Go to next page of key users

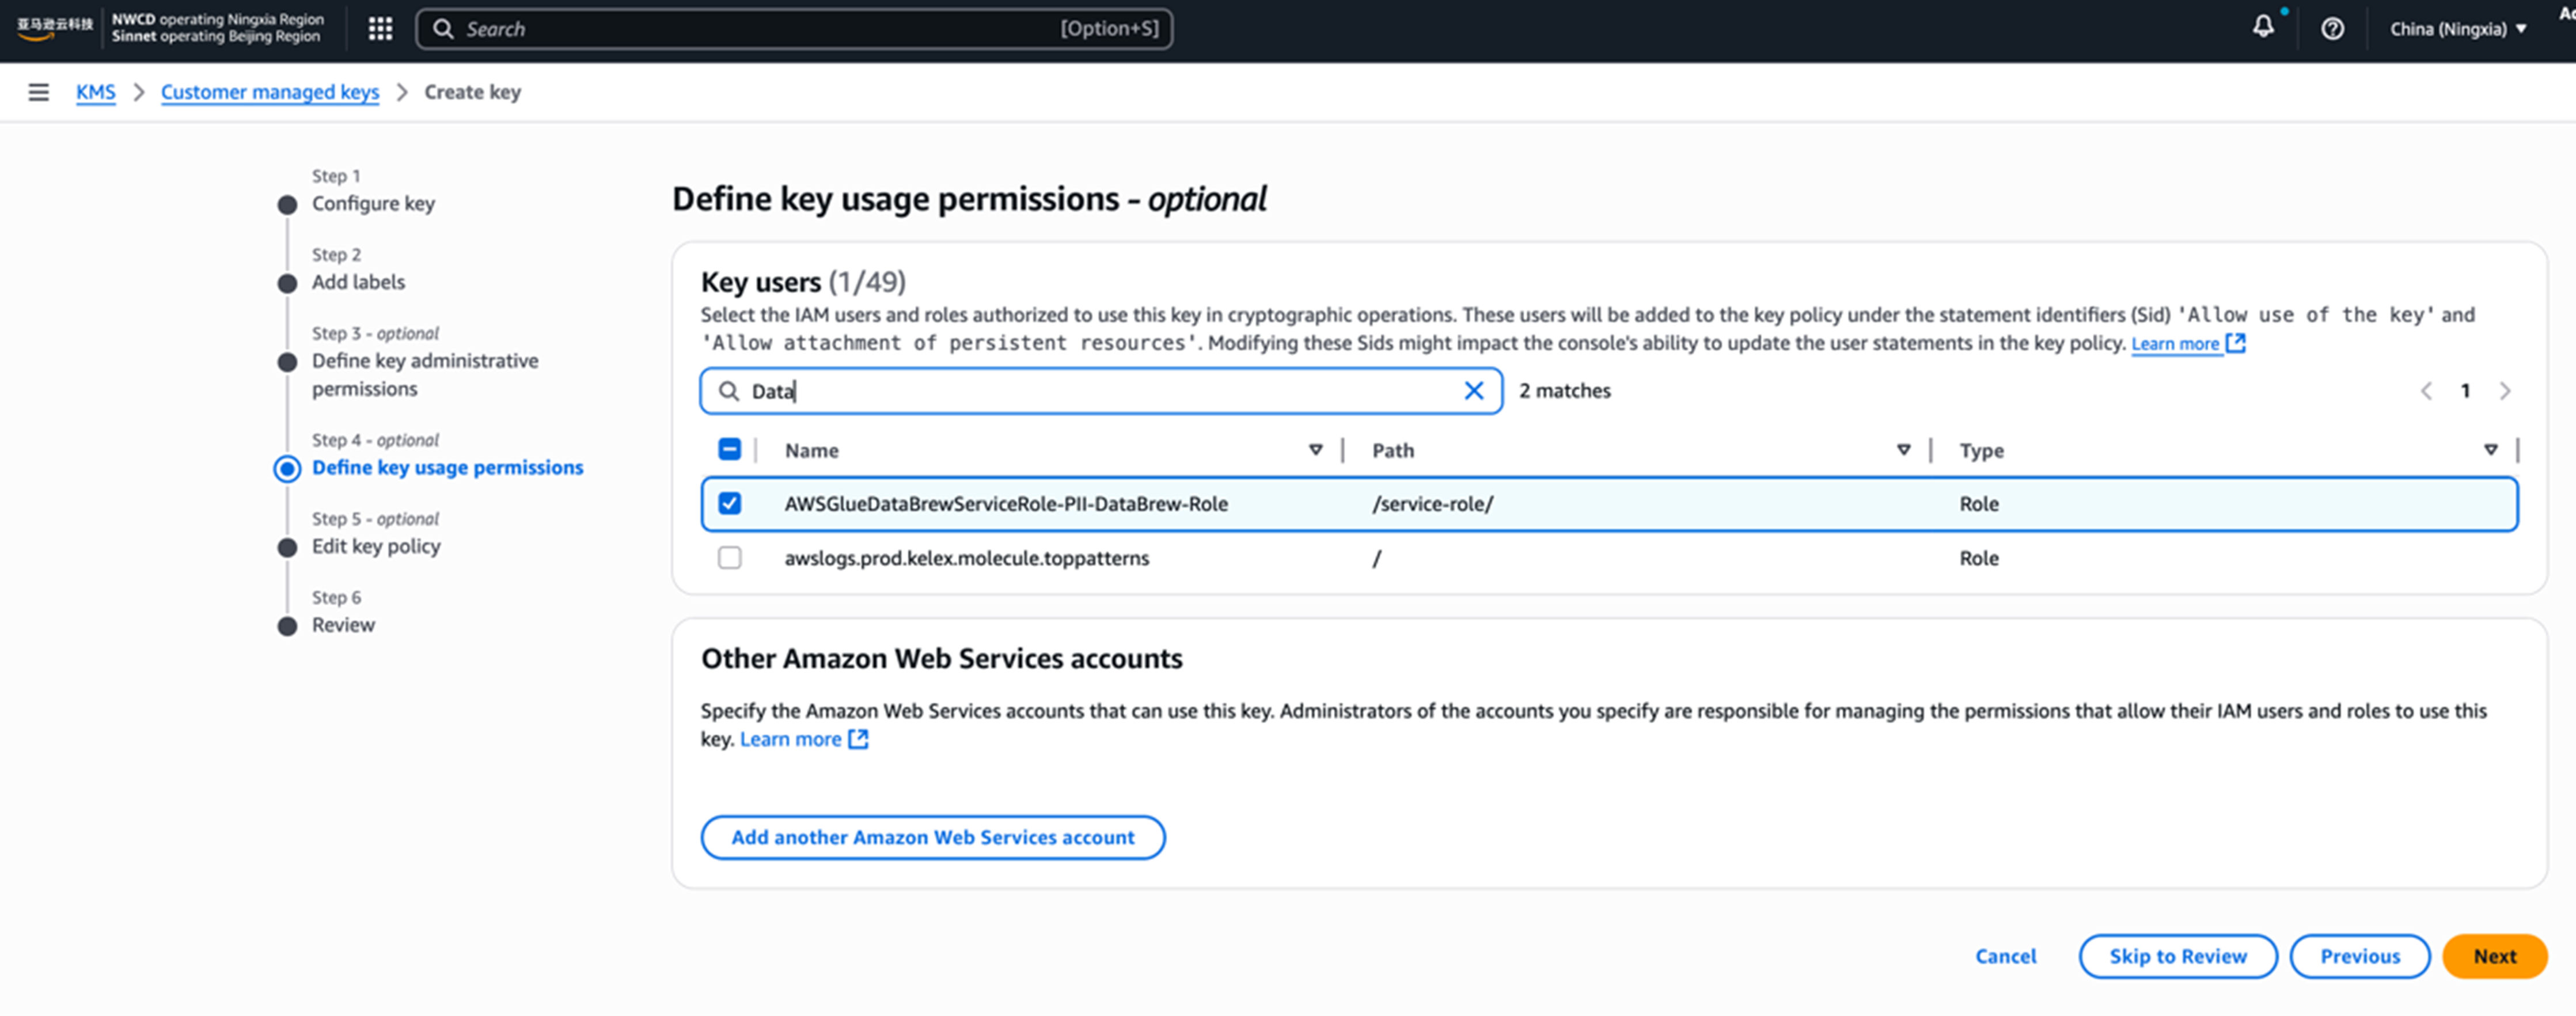point(2504,391)
